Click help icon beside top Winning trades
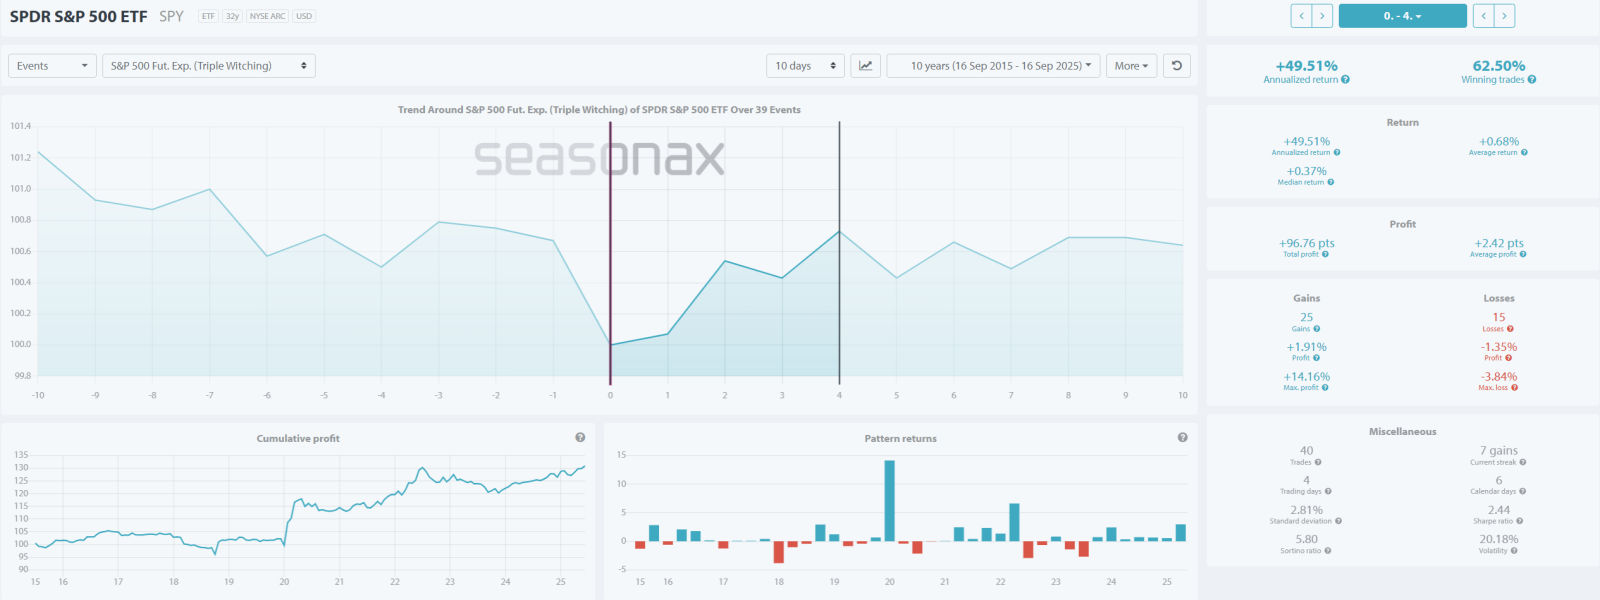 [1532, 80]
